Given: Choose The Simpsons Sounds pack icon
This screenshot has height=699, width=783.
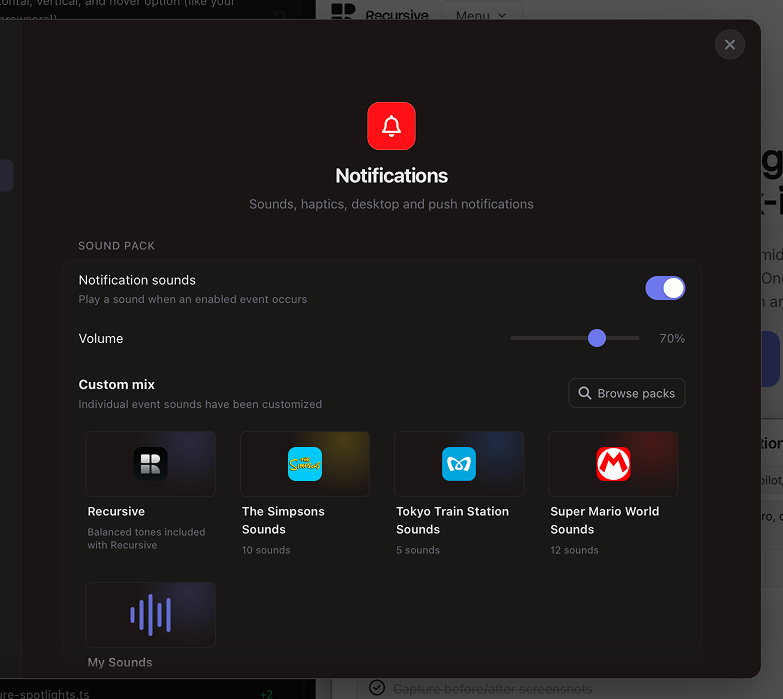Looking at the screenshot, I should pyautogui.click(x=305, y=464).
